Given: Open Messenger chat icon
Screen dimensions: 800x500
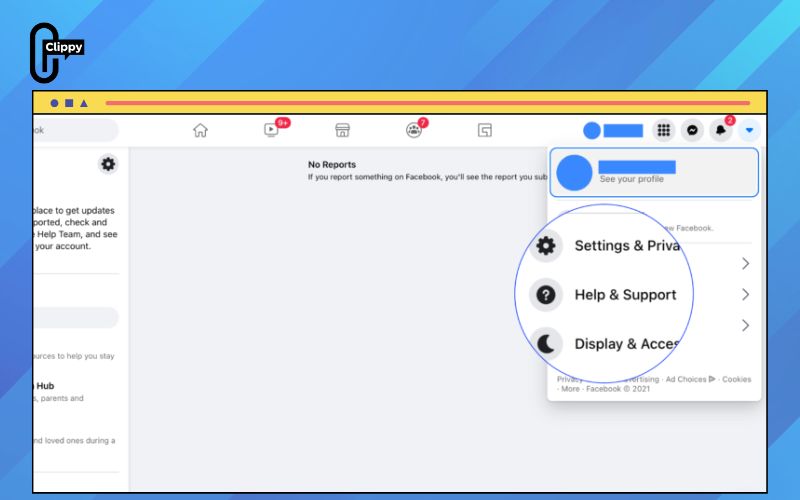Looking at the screenshot, I should coord(692,131).
